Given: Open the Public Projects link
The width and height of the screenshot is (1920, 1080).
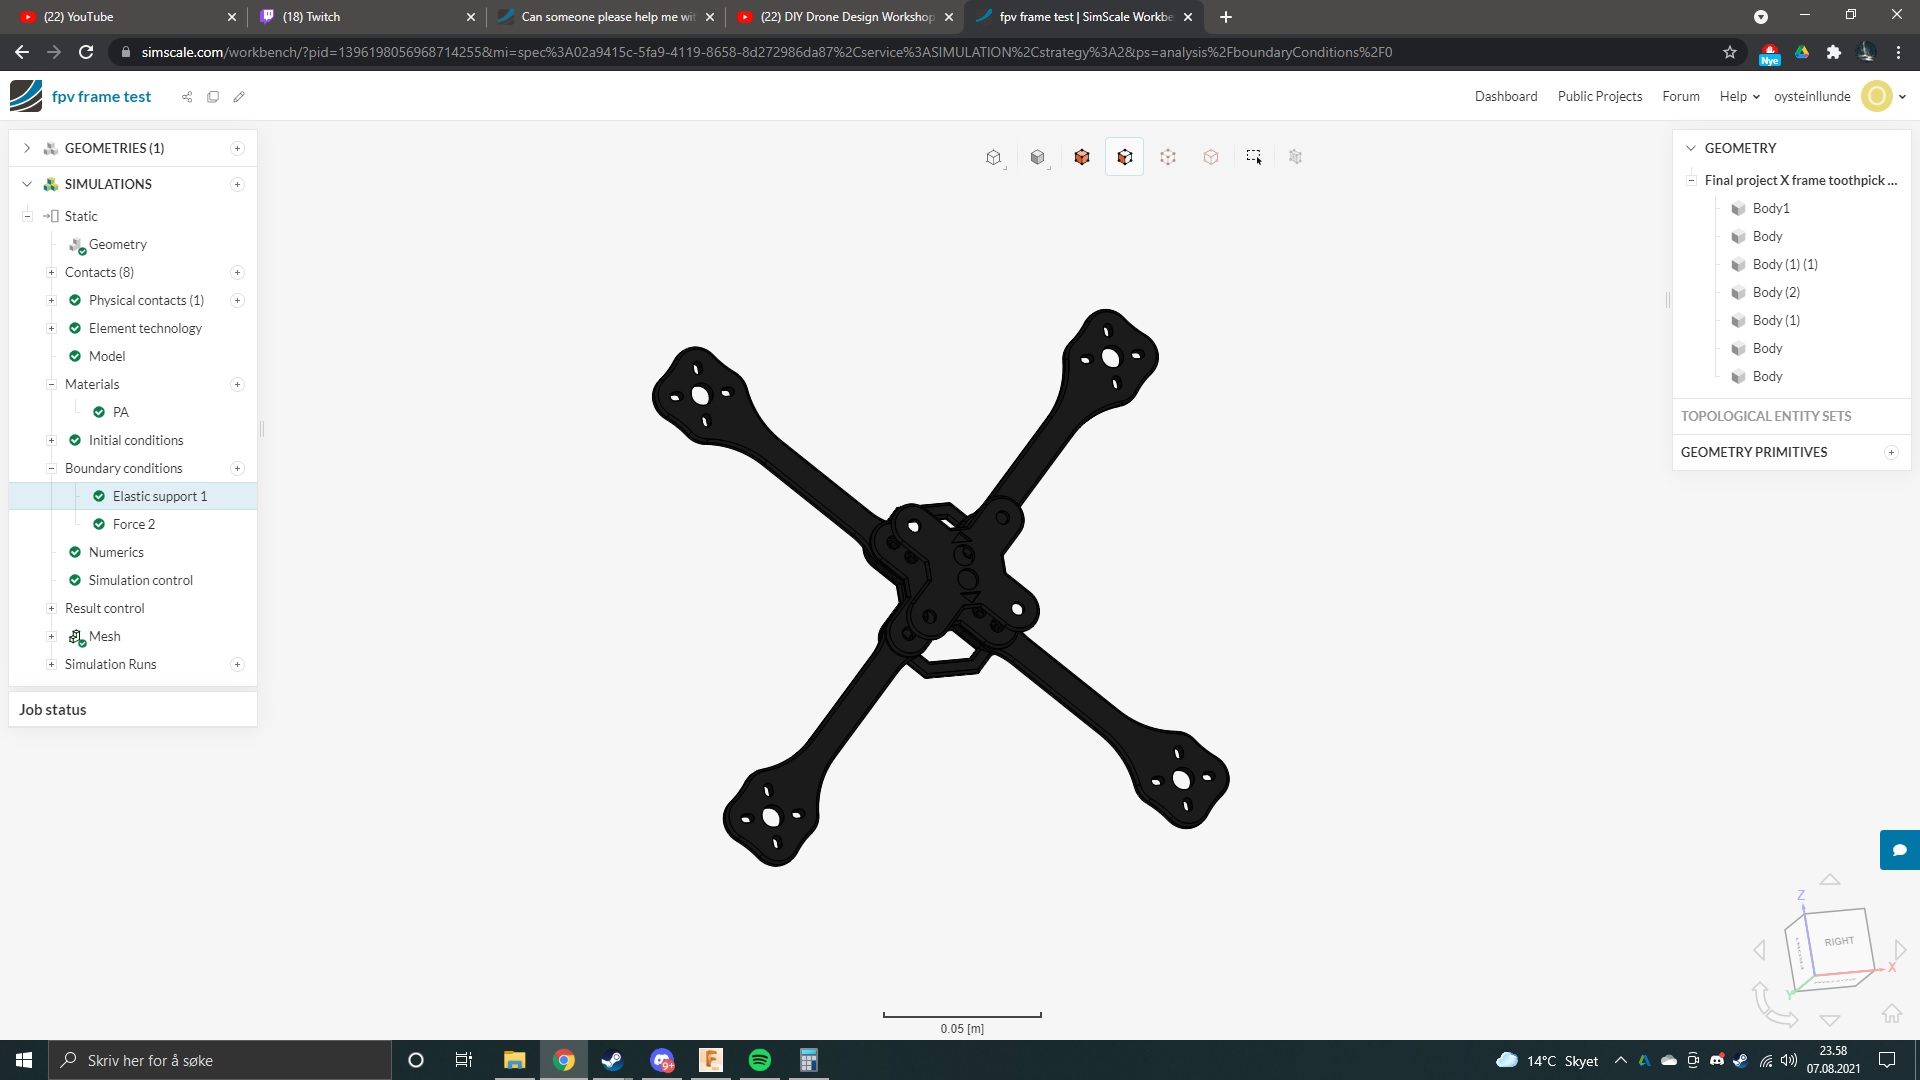Looking at the screenshot, I should (x=1599, y=97).
